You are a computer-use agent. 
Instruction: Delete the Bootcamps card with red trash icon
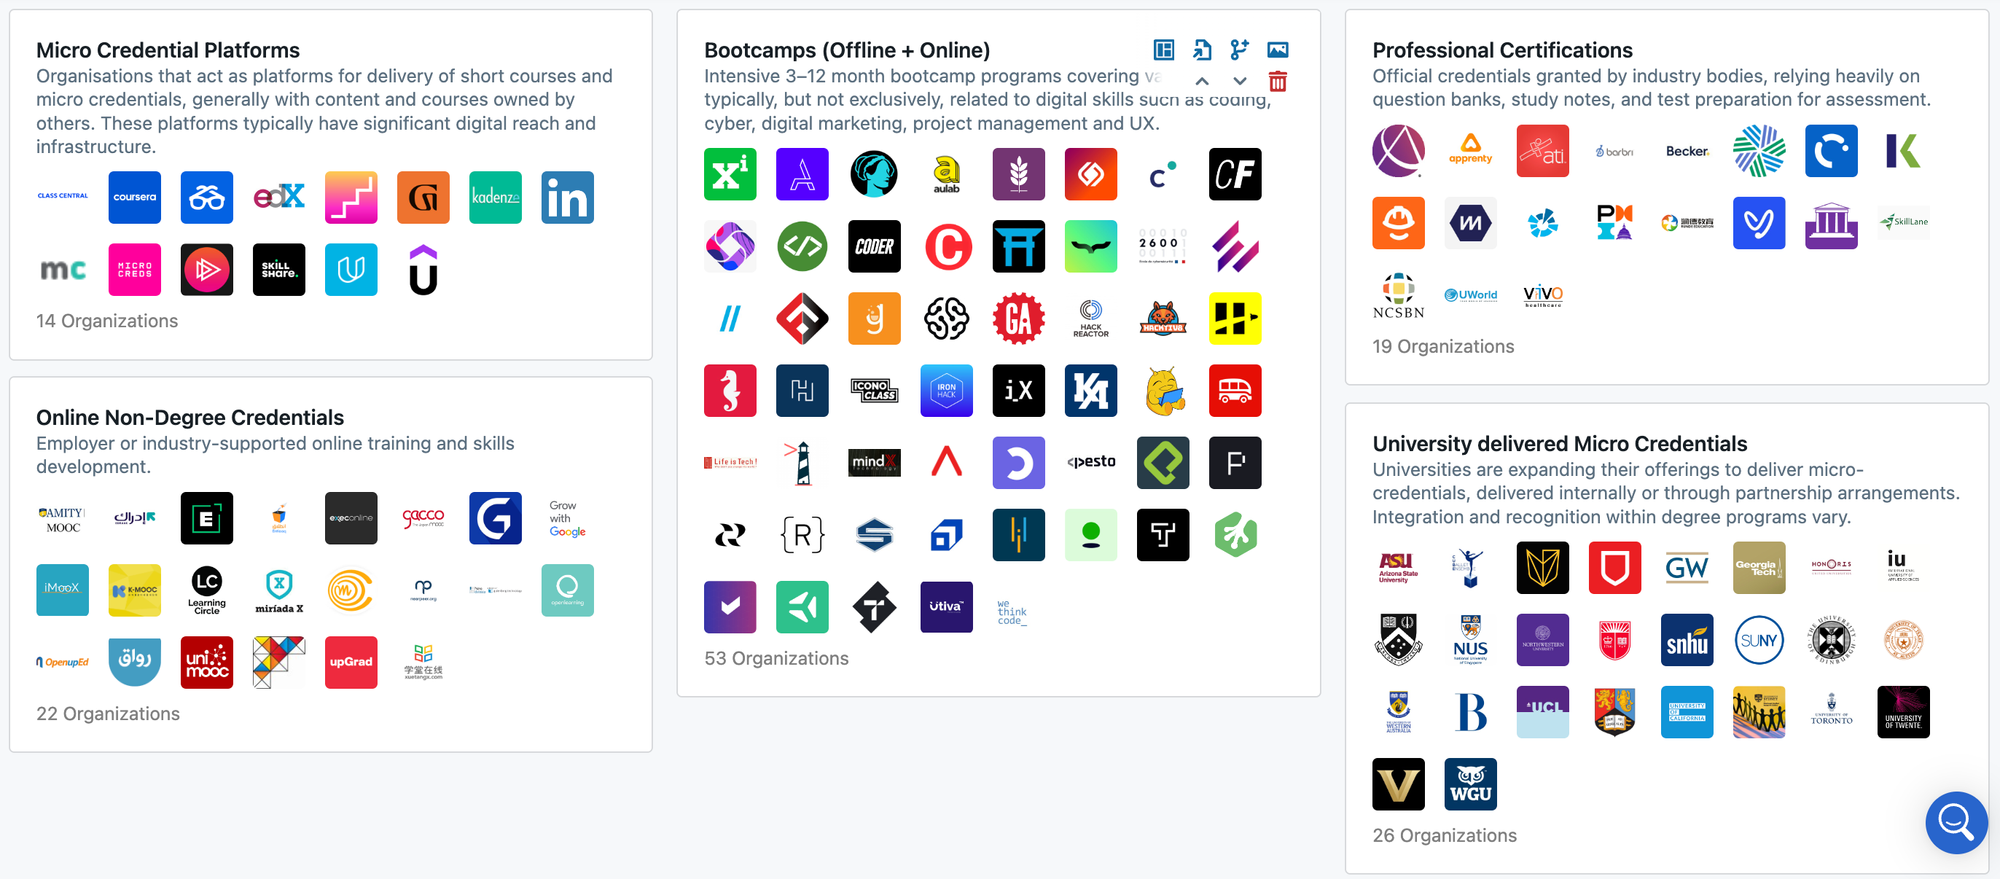[1278, 82]
